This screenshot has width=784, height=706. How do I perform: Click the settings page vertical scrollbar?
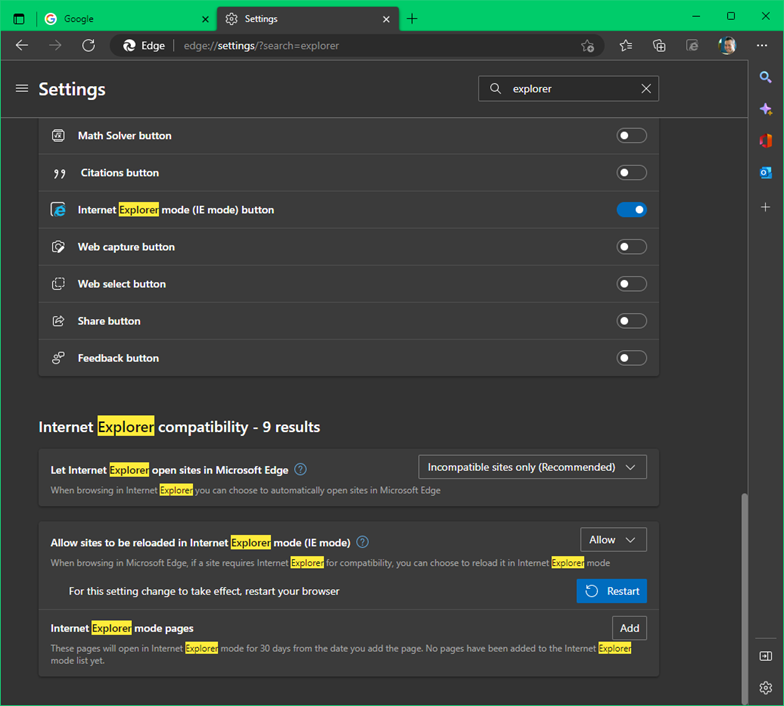tap(744, 598)
